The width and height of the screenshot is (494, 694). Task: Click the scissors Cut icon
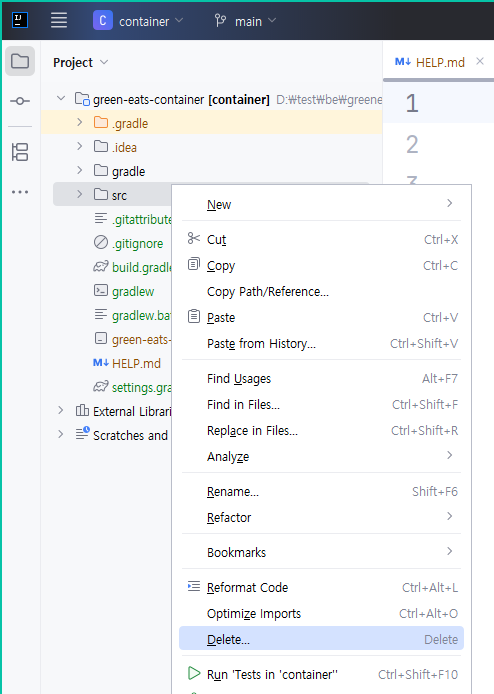pyautogui.click(x=194, y=238)
